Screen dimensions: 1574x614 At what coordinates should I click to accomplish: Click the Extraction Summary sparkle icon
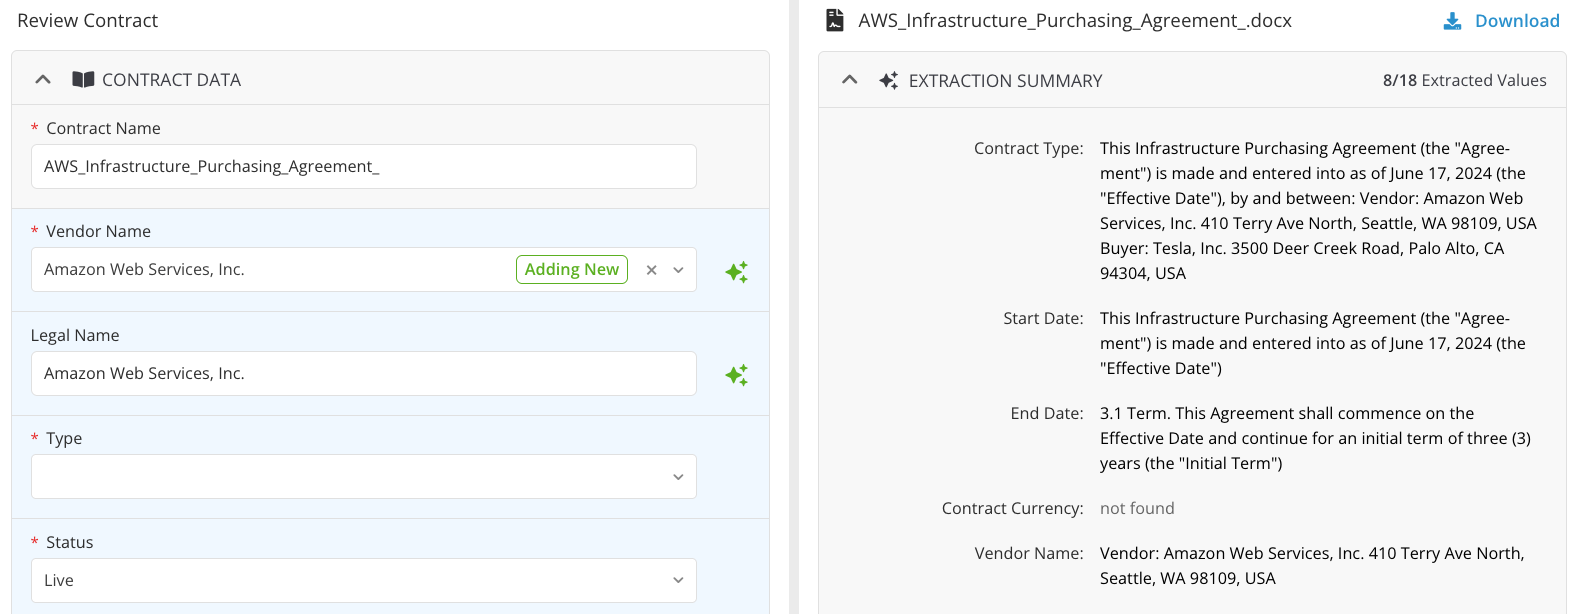[888, 80]
